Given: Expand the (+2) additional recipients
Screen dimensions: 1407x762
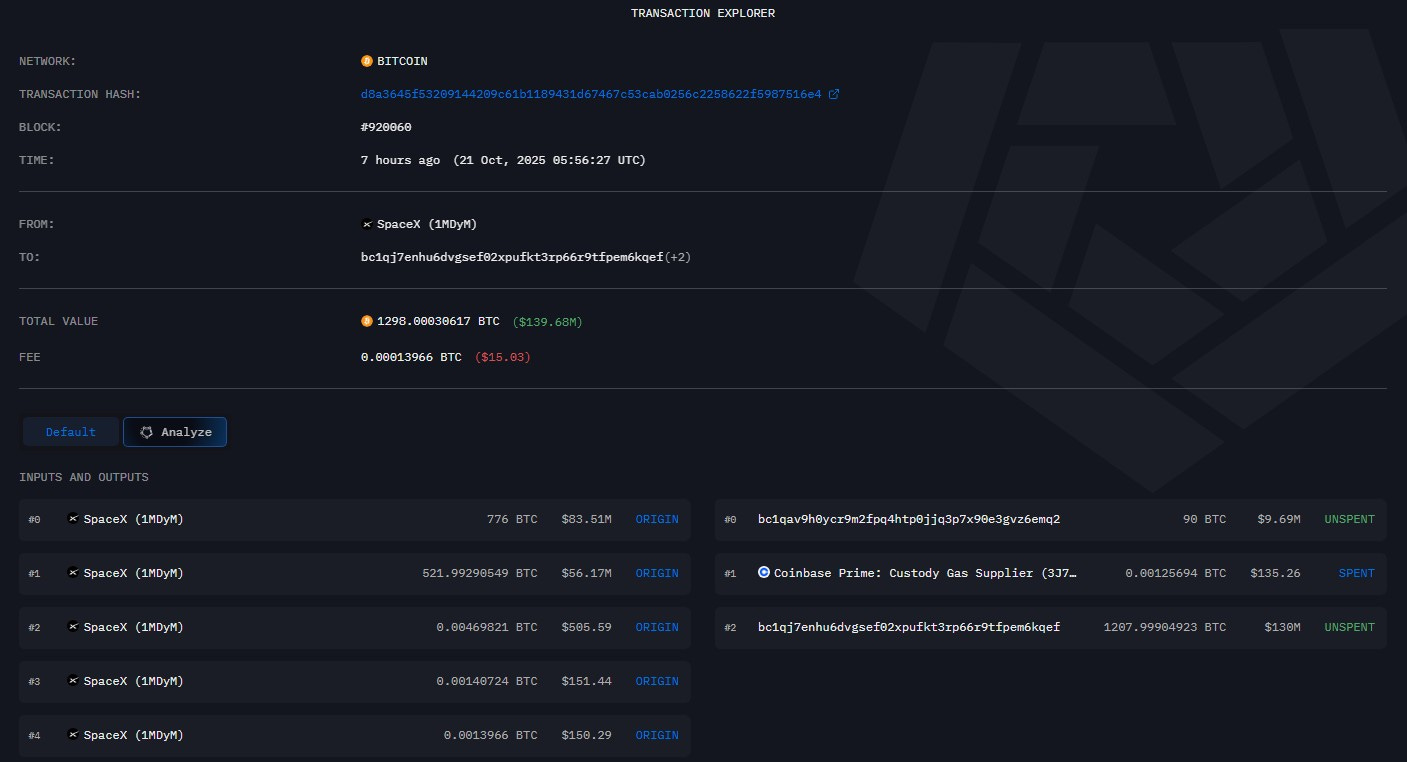Looking at the screenshot, I should point(678,257).
